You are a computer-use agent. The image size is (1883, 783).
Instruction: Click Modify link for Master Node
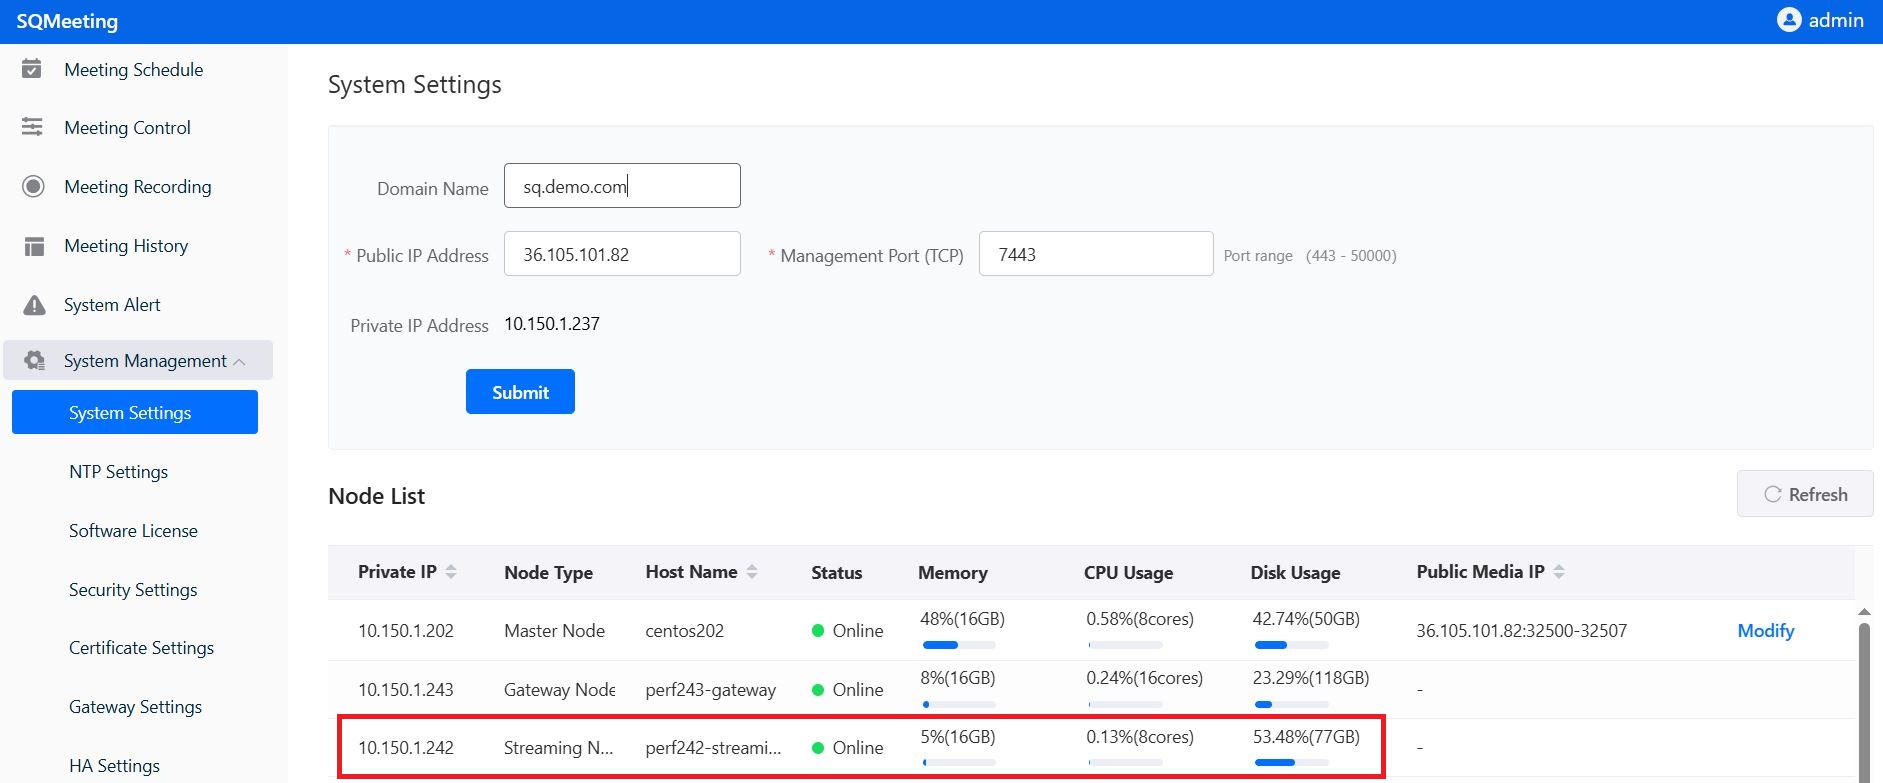point(1765,630)
